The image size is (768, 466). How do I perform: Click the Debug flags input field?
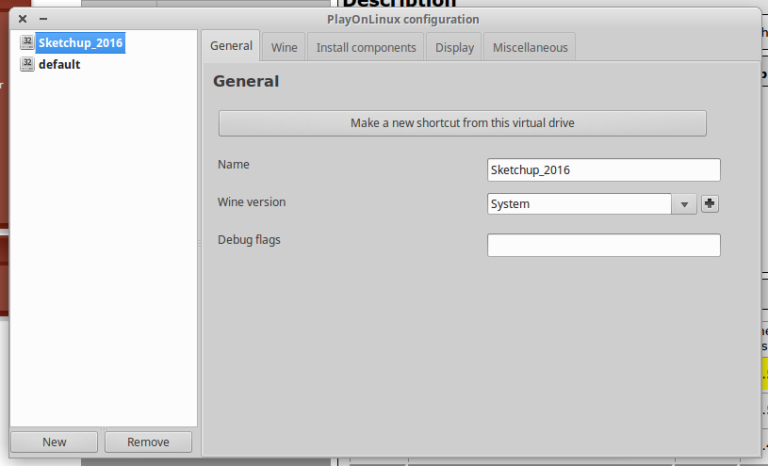click(603, 245)
